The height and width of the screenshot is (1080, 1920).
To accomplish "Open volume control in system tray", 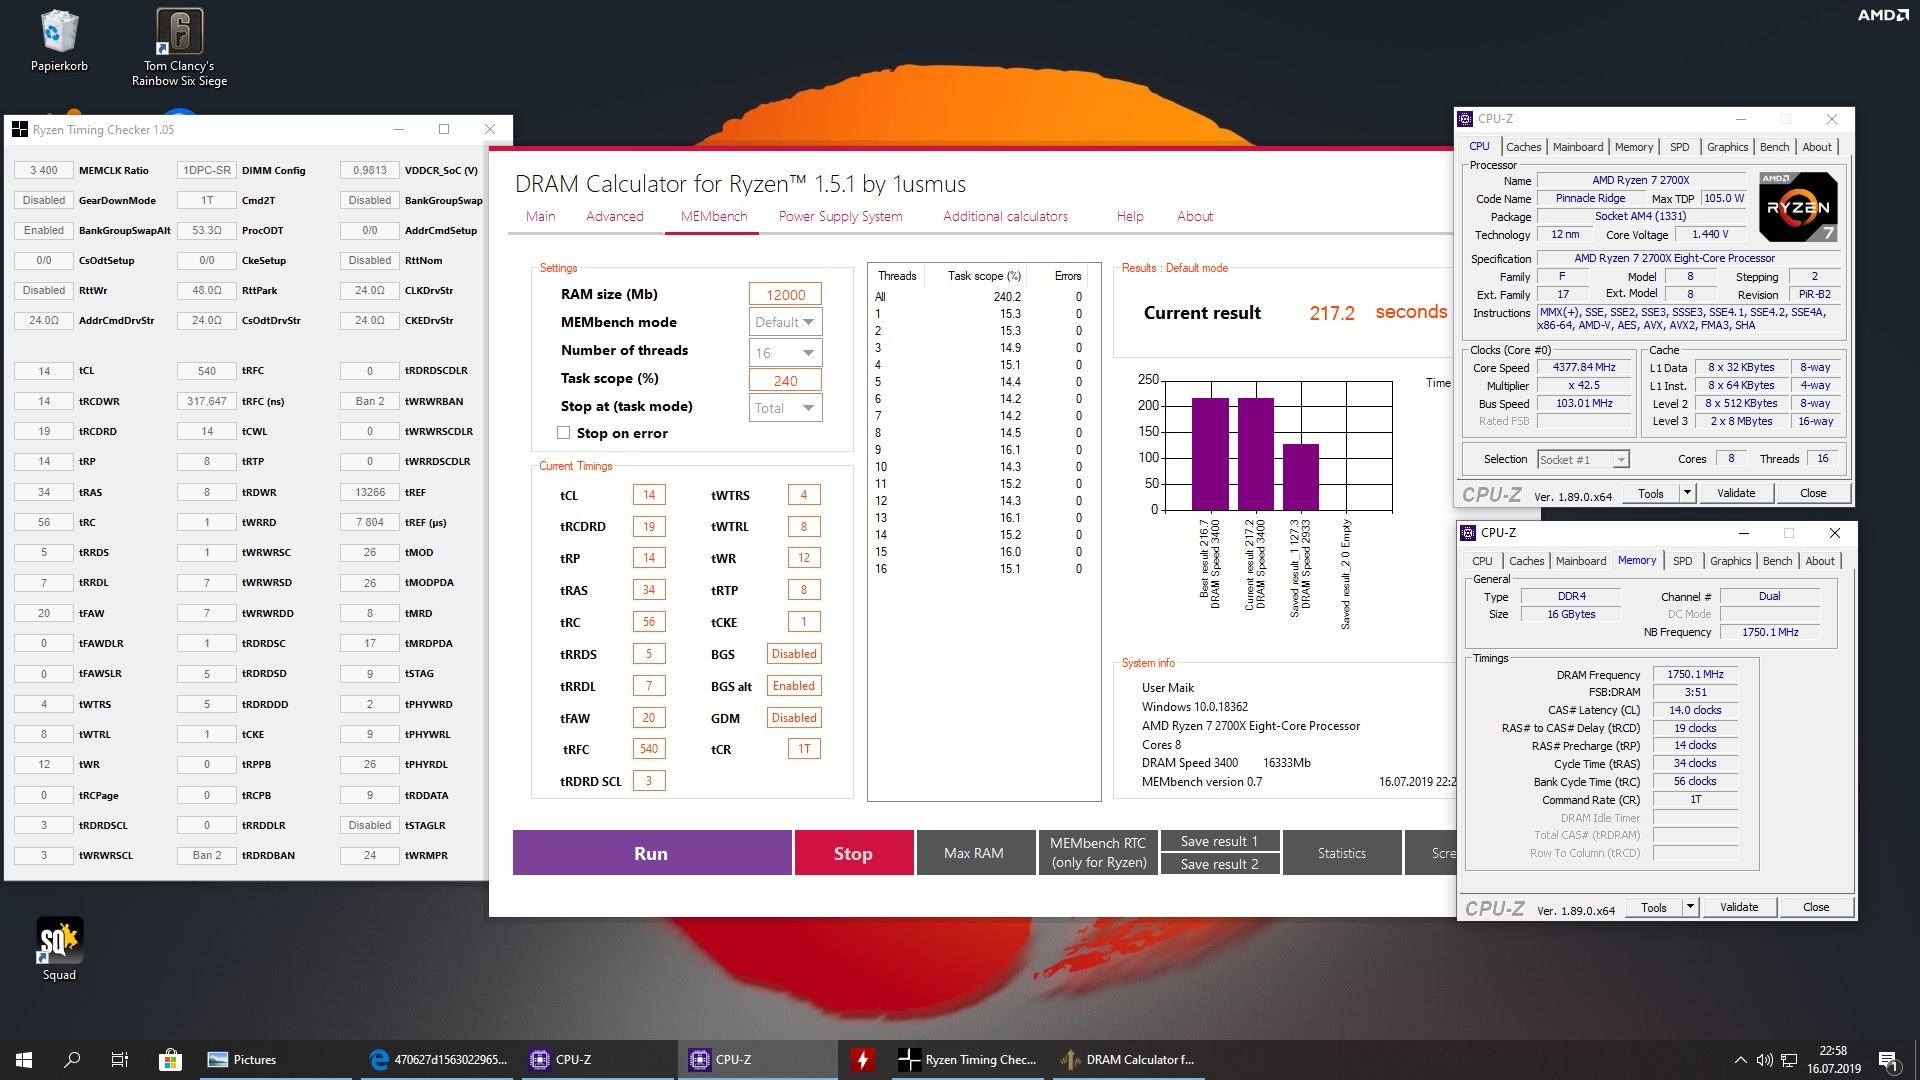I will point(1764,1060).
